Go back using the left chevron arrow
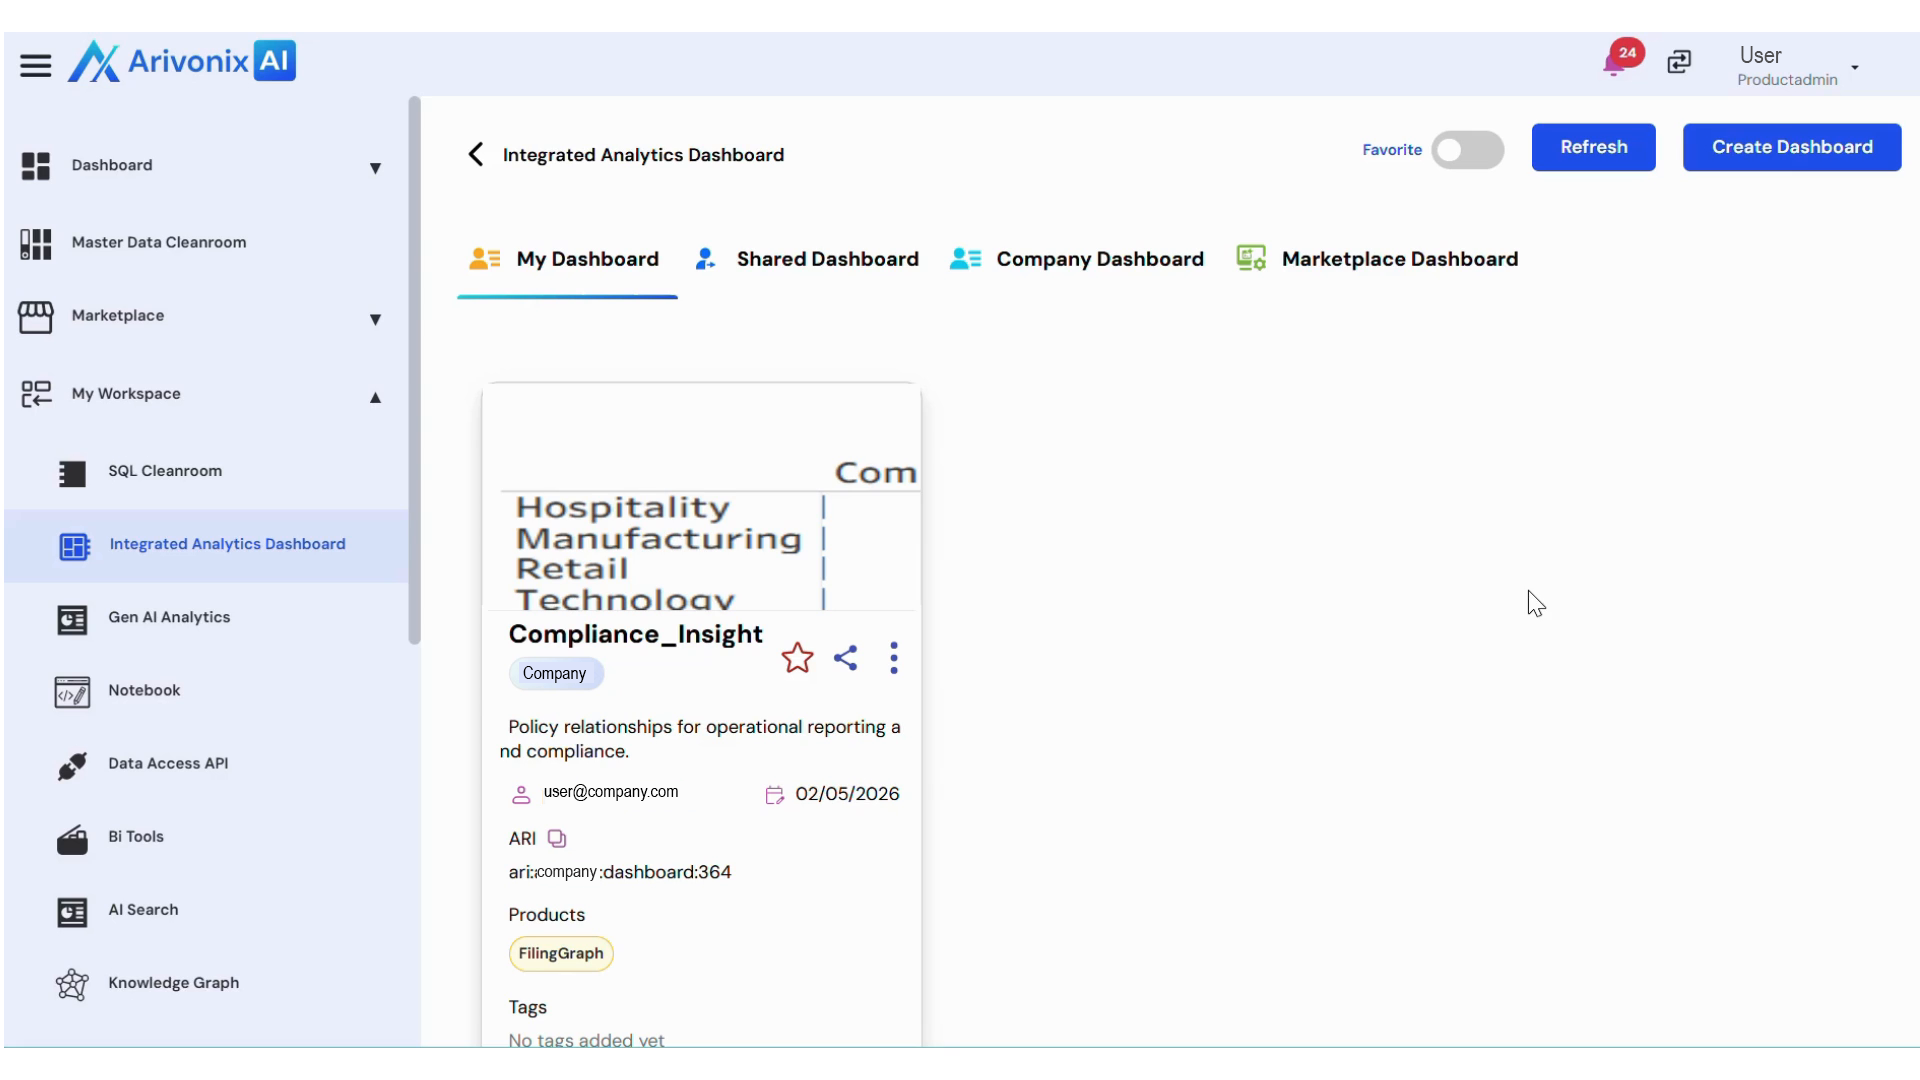Viewport: 1920px width, 1080px height. click(476, 154)
